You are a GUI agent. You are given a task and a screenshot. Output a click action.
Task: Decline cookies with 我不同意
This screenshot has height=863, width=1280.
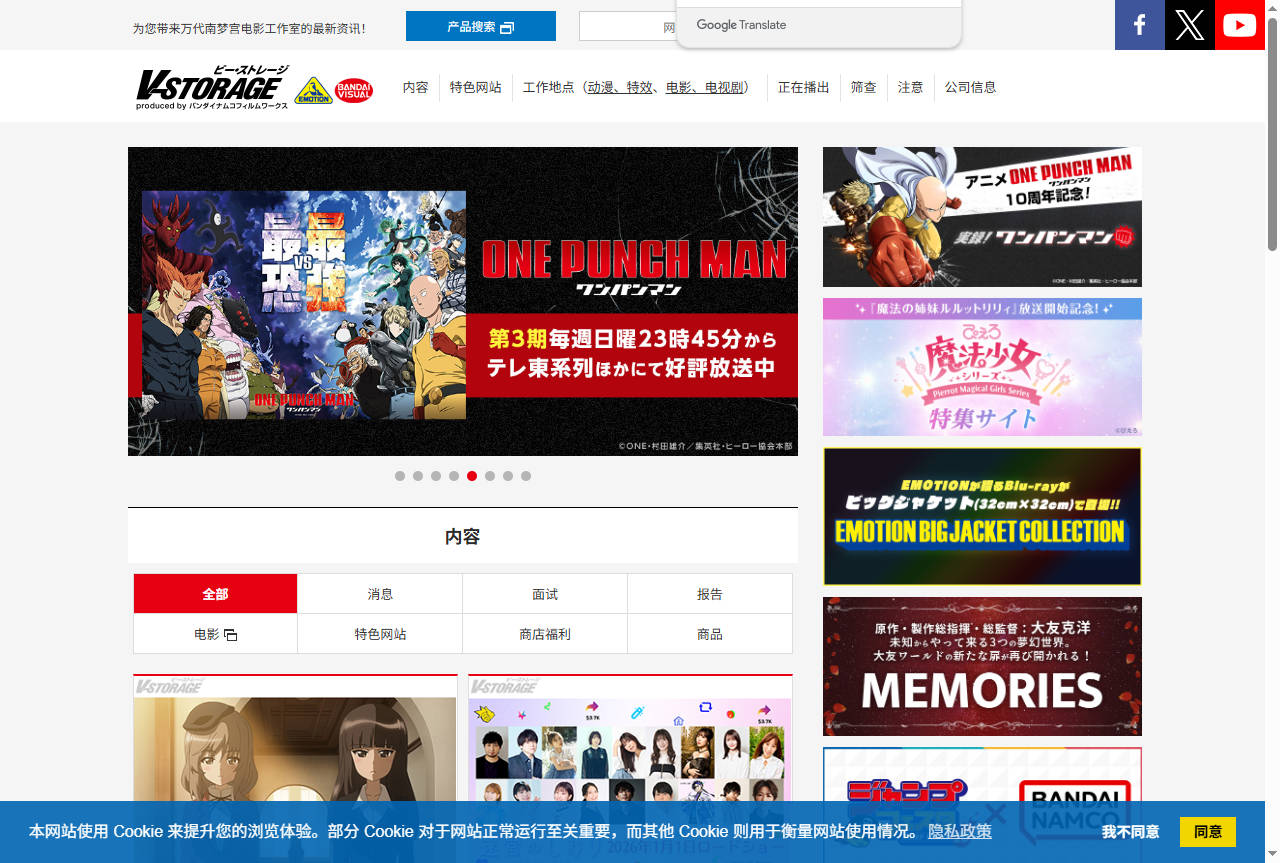[x=1130, y=832]
